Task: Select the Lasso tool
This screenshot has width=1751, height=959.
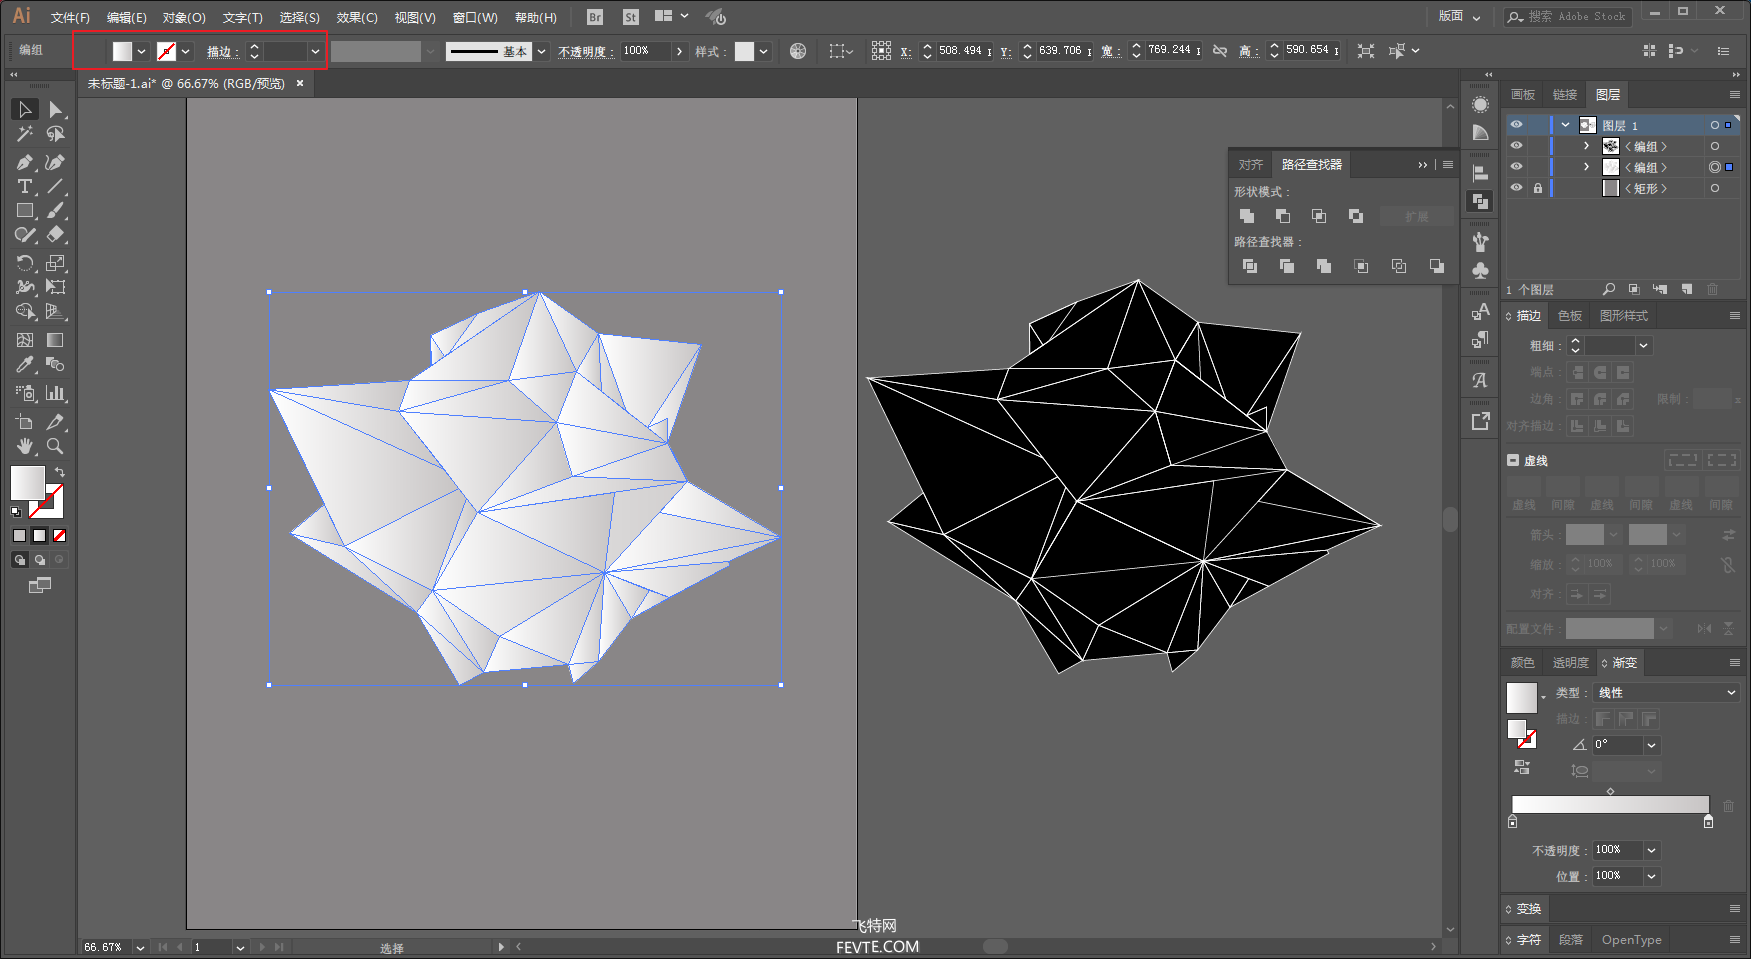Action: click(x=56, y=134)
